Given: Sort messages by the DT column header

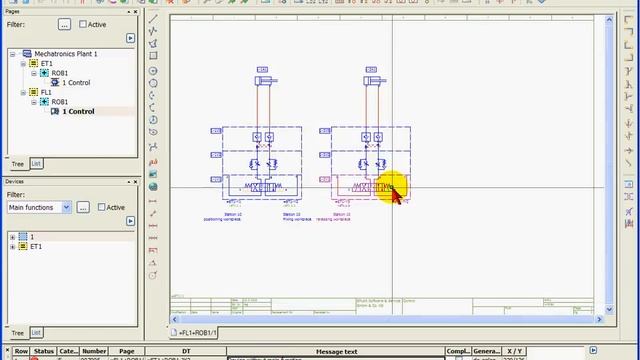Looking at the screenshot, I should click(x=186, y=351).
